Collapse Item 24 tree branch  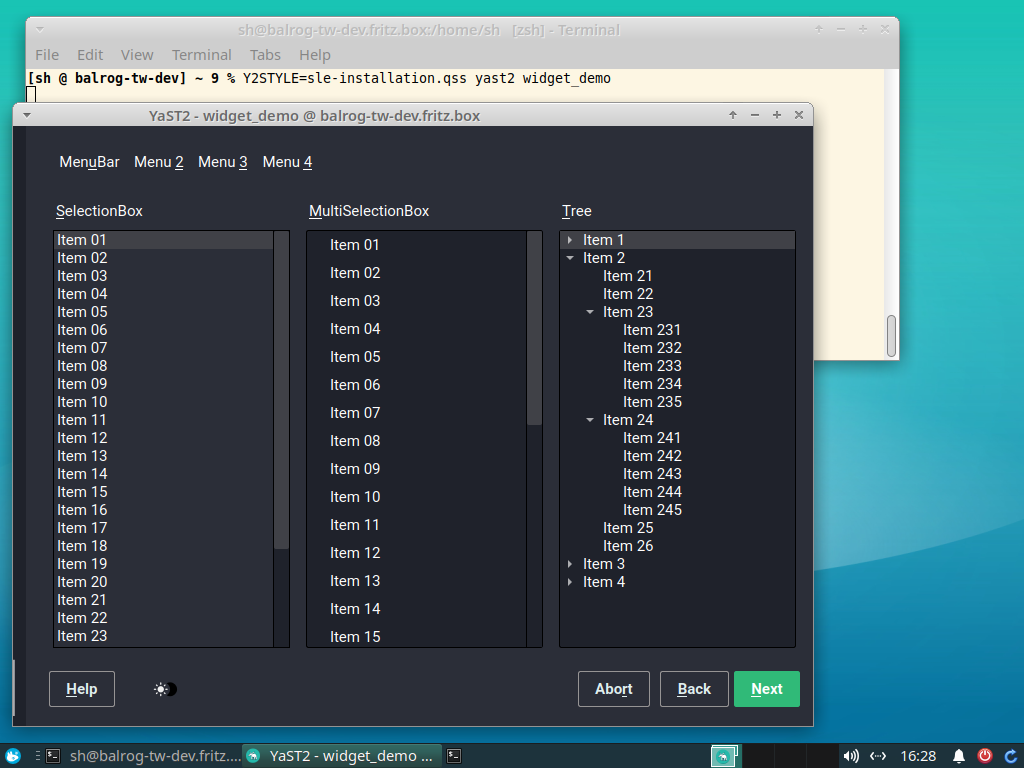pyautogui.click(x=590, y=420)
